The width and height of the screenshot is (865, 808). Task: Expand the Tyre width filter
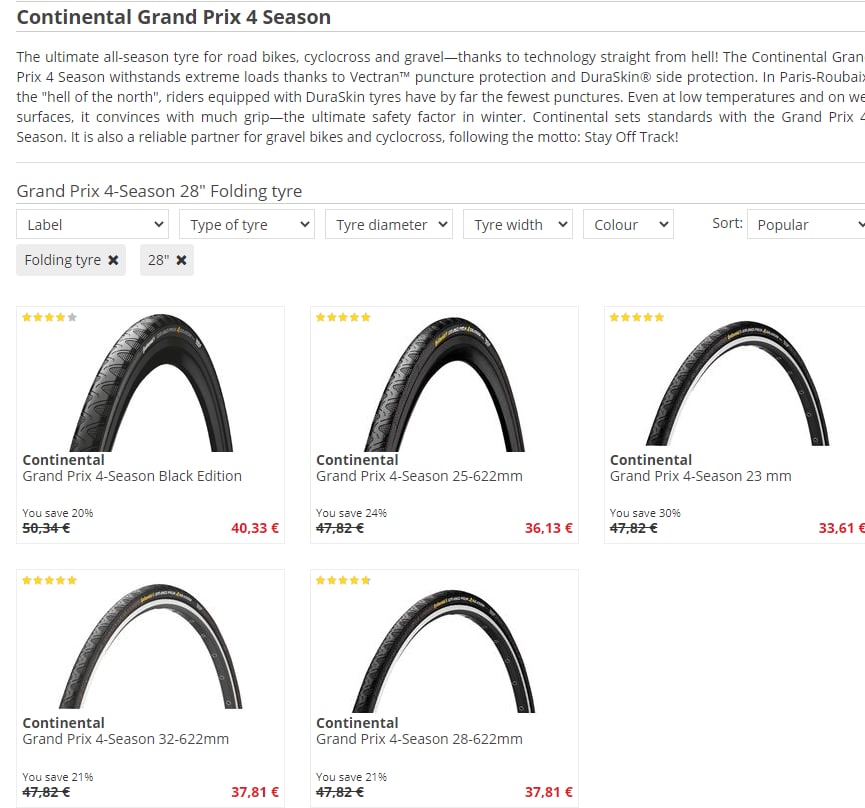(x=518, y=224)
